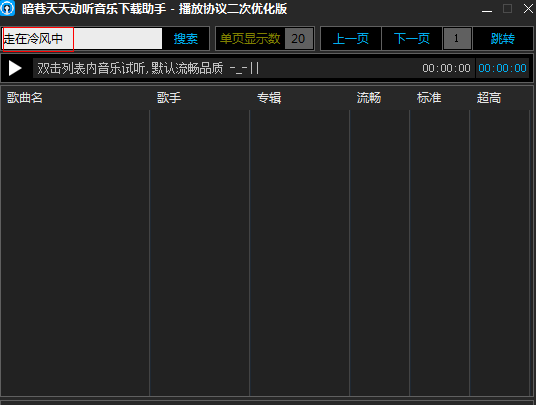This screenshot has width=536, height=405.
Task: Click the play triangle button
Action: [15, 68]
